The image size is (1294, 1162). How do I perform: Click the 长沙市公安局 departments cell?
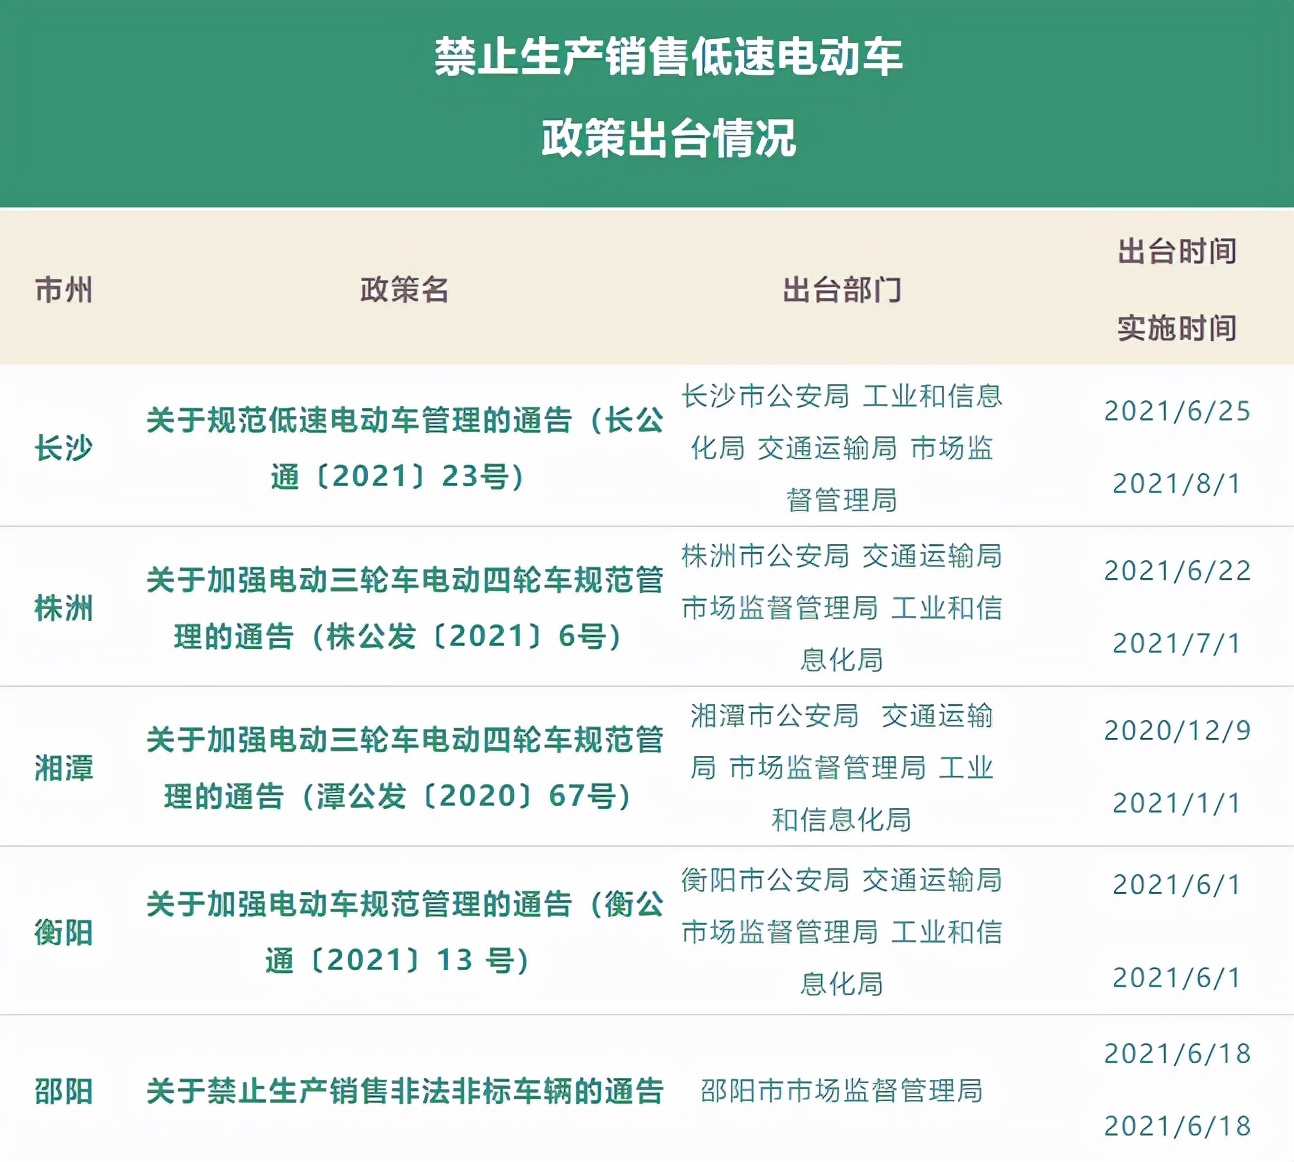click(842, 448)
